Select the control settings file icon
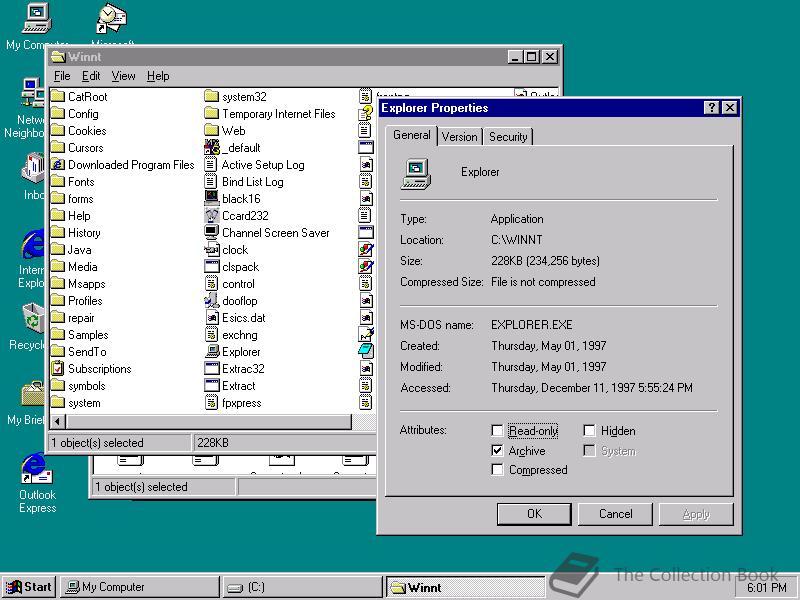Screen dimensions: 800x600 (x=211, y=283)
